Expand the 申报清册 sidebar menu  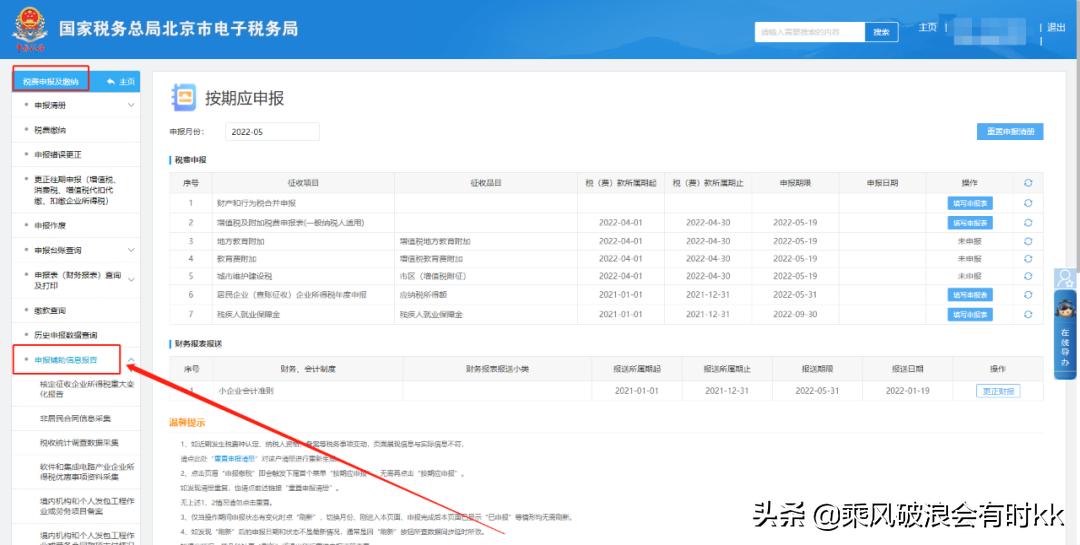pyautogui.click(x=131, y=105)
